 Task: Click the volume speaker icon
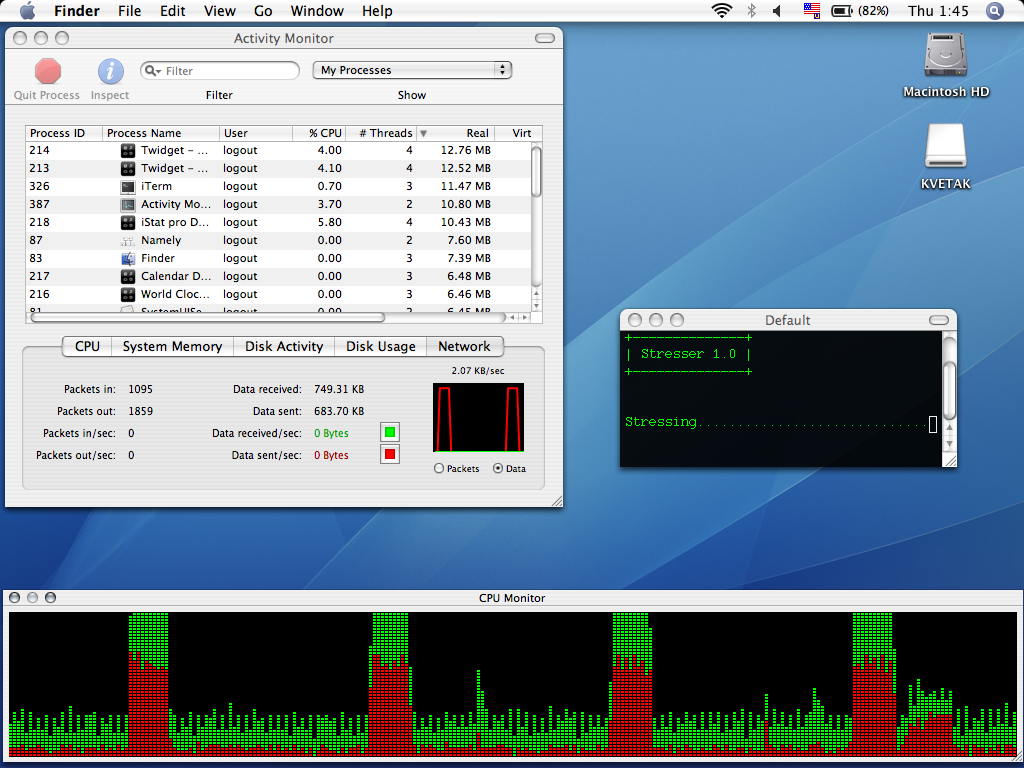(x=777, y=11)
